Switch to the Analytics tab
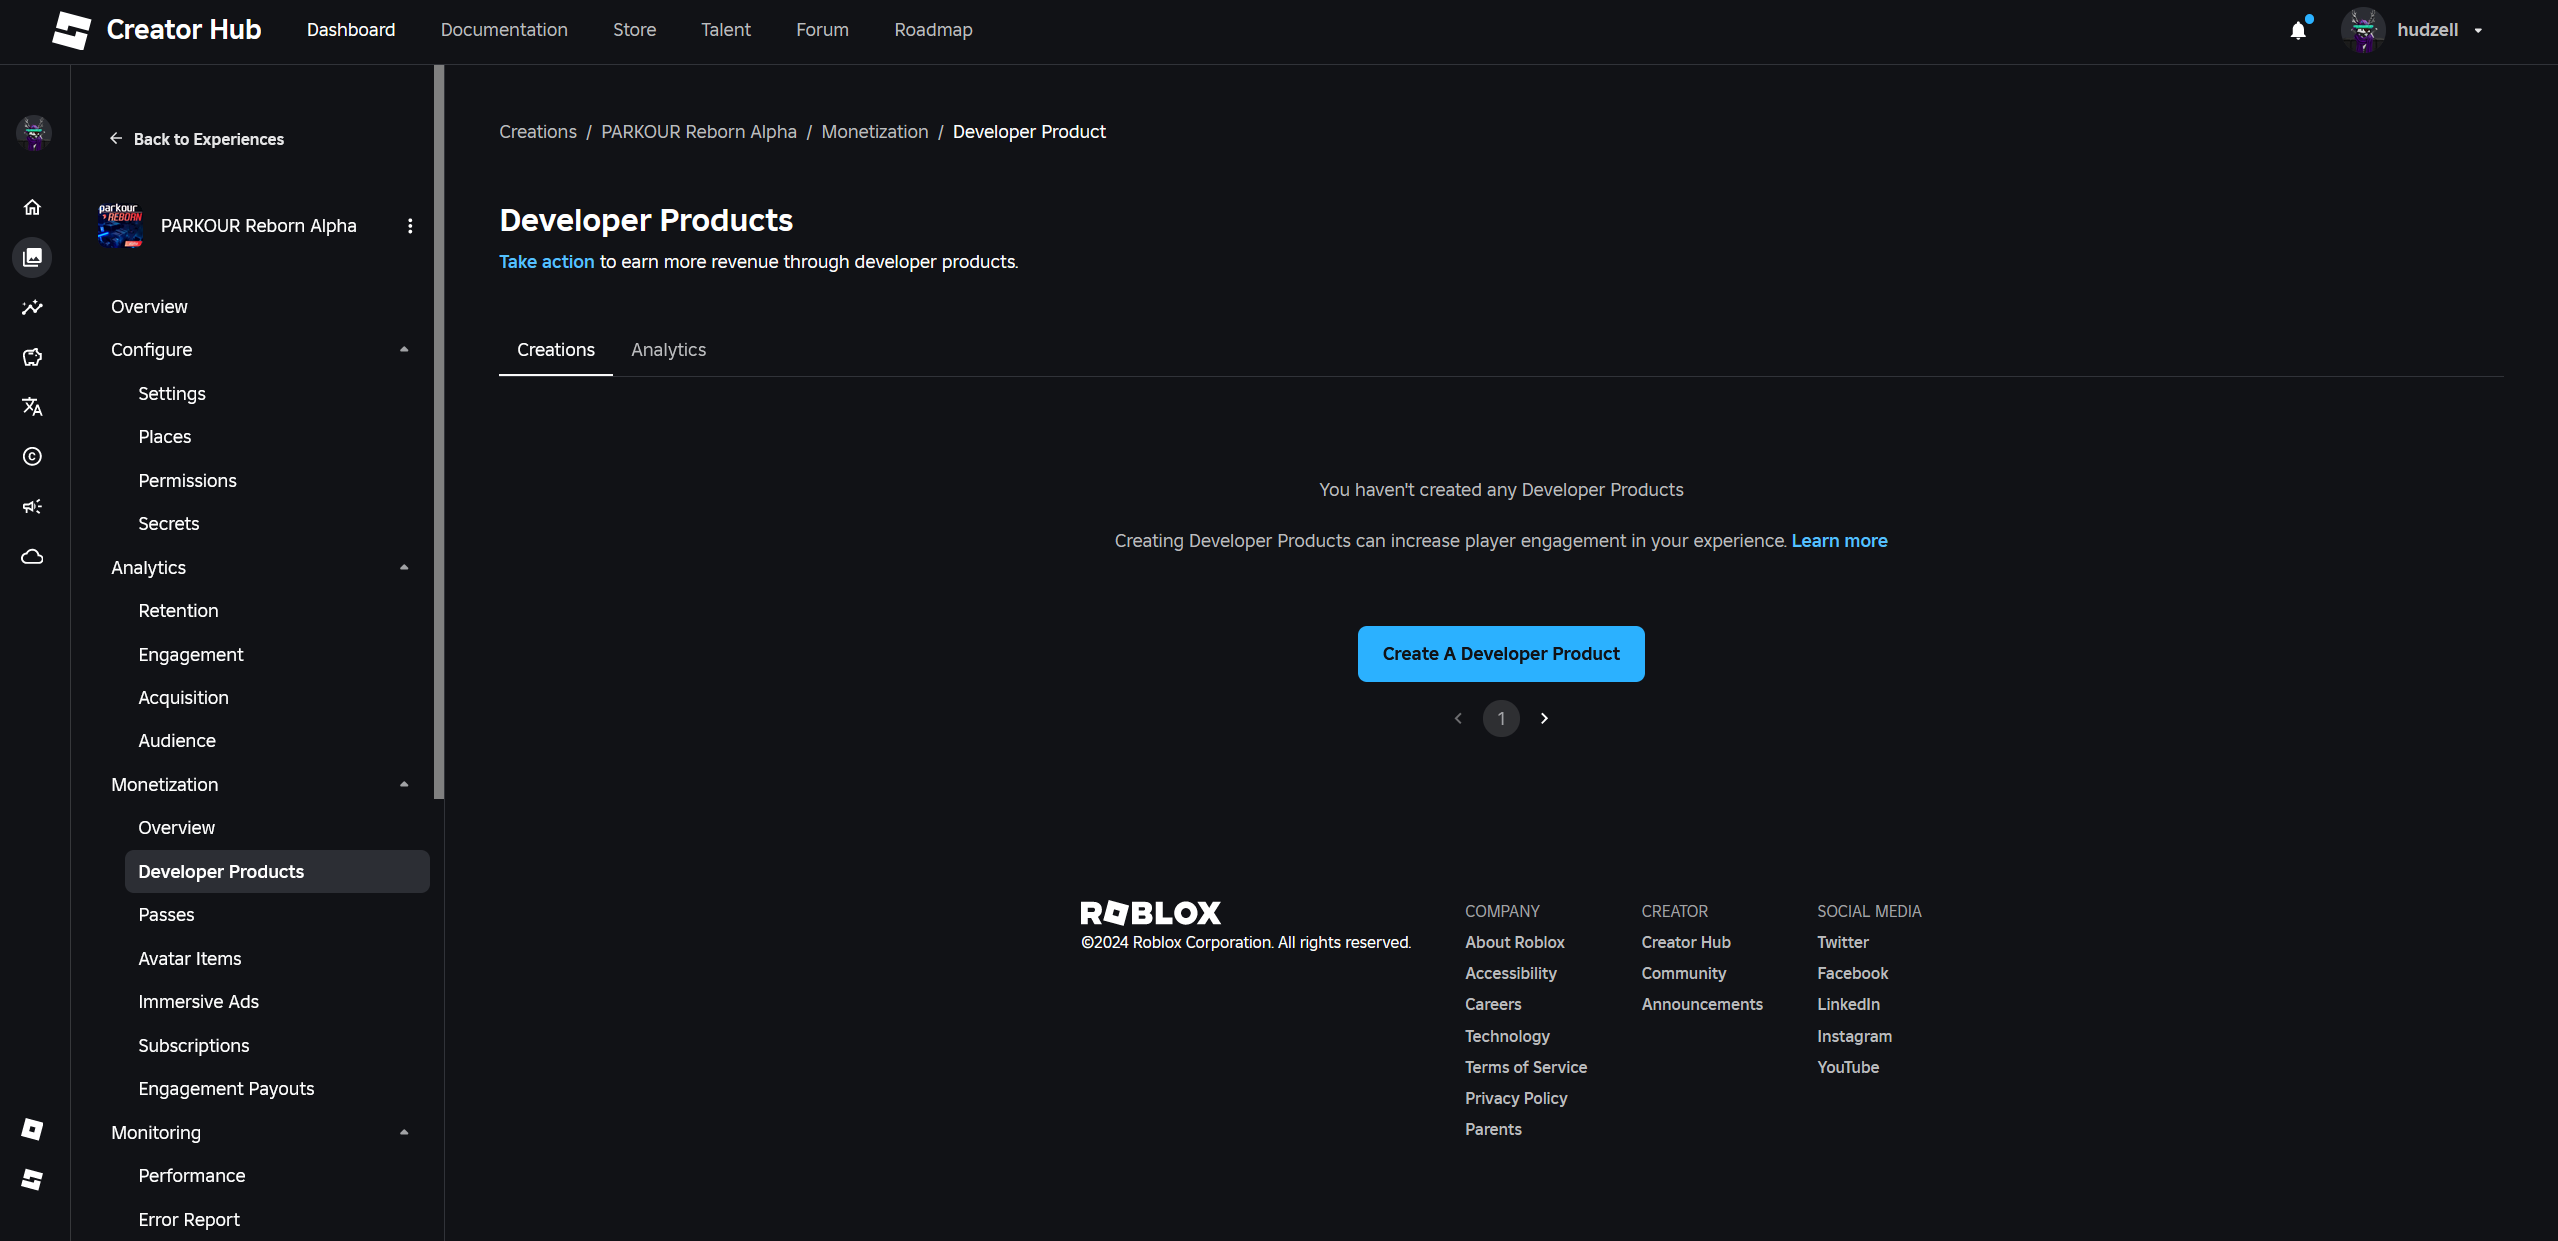This screenshot has height=1241, width=2558. [668, 350]
